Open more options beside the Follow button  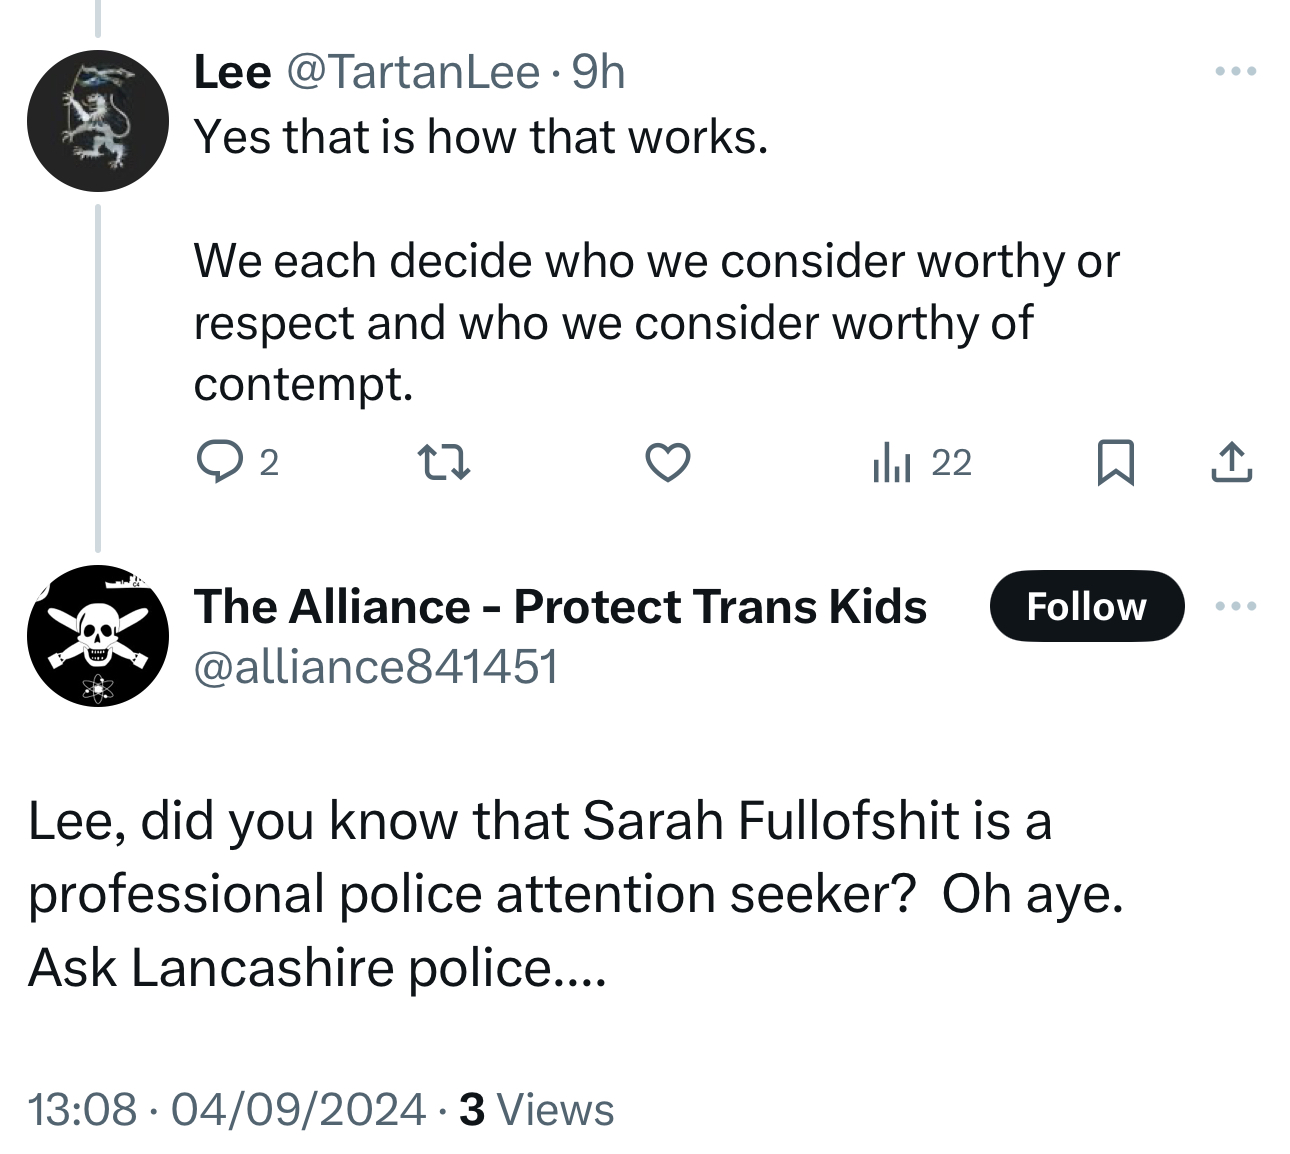pyautogui.click(x=1235, y=606)
